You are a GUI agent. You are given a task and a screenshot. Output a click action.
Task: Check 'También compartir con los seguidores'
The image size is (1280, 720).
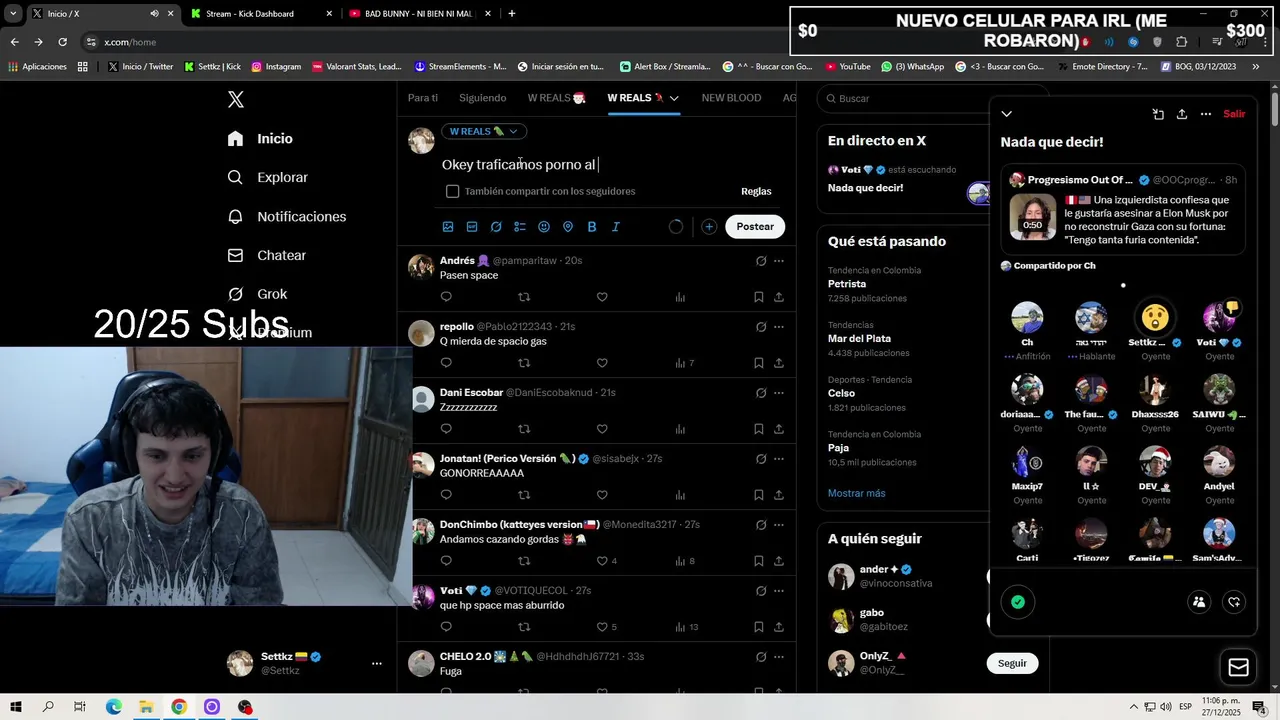[x=453, y=191]
